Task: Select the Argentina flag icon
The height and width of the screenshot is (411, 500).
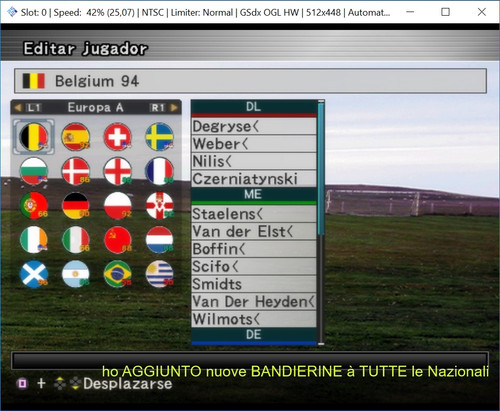Action: pos(76,274)
